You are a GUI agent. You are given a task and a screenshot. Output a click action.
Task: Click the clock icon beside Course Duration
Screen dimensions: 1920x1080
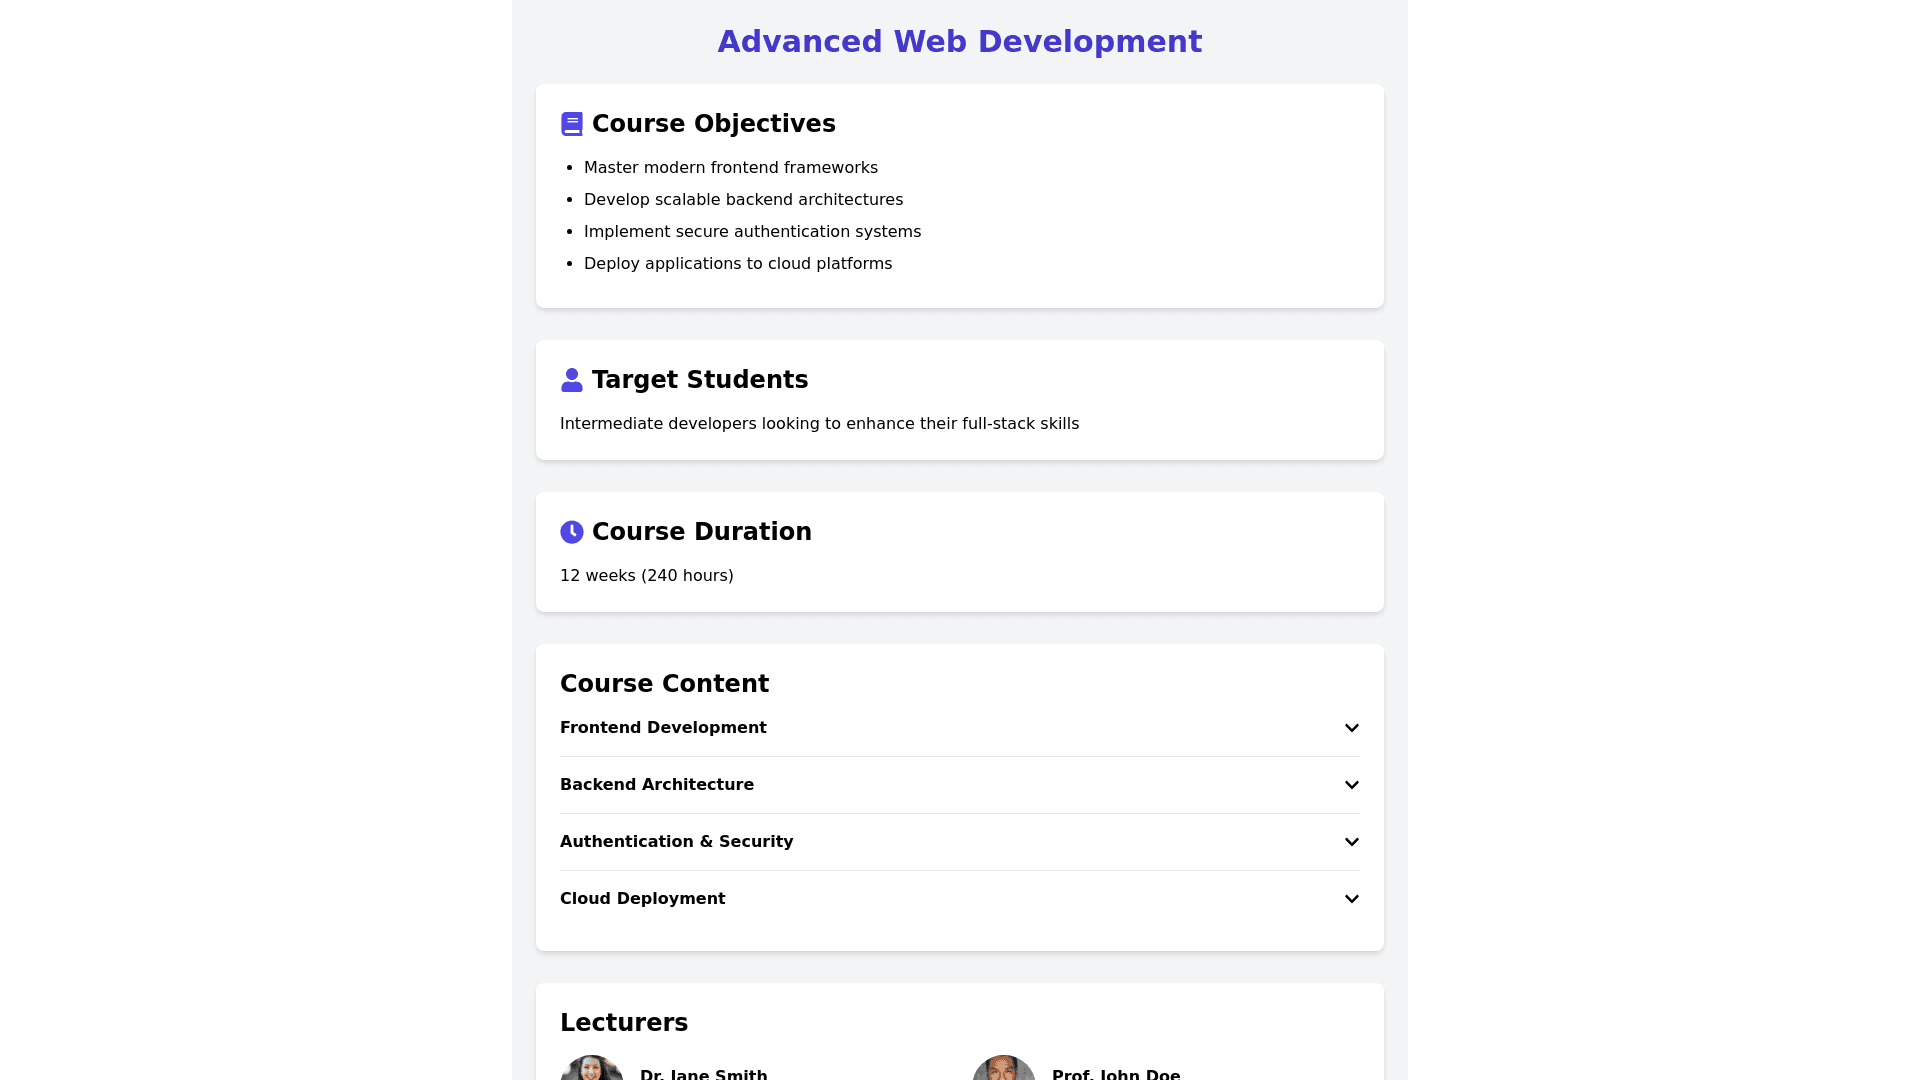571,532
